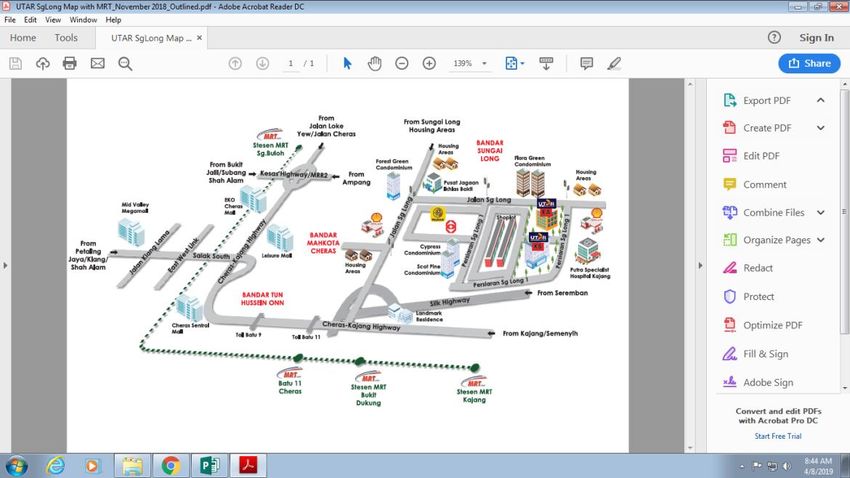Screen dimensions: 850x478
Task: Open Microsoft Project taskbar icon
Action: (x=209, y=466)
